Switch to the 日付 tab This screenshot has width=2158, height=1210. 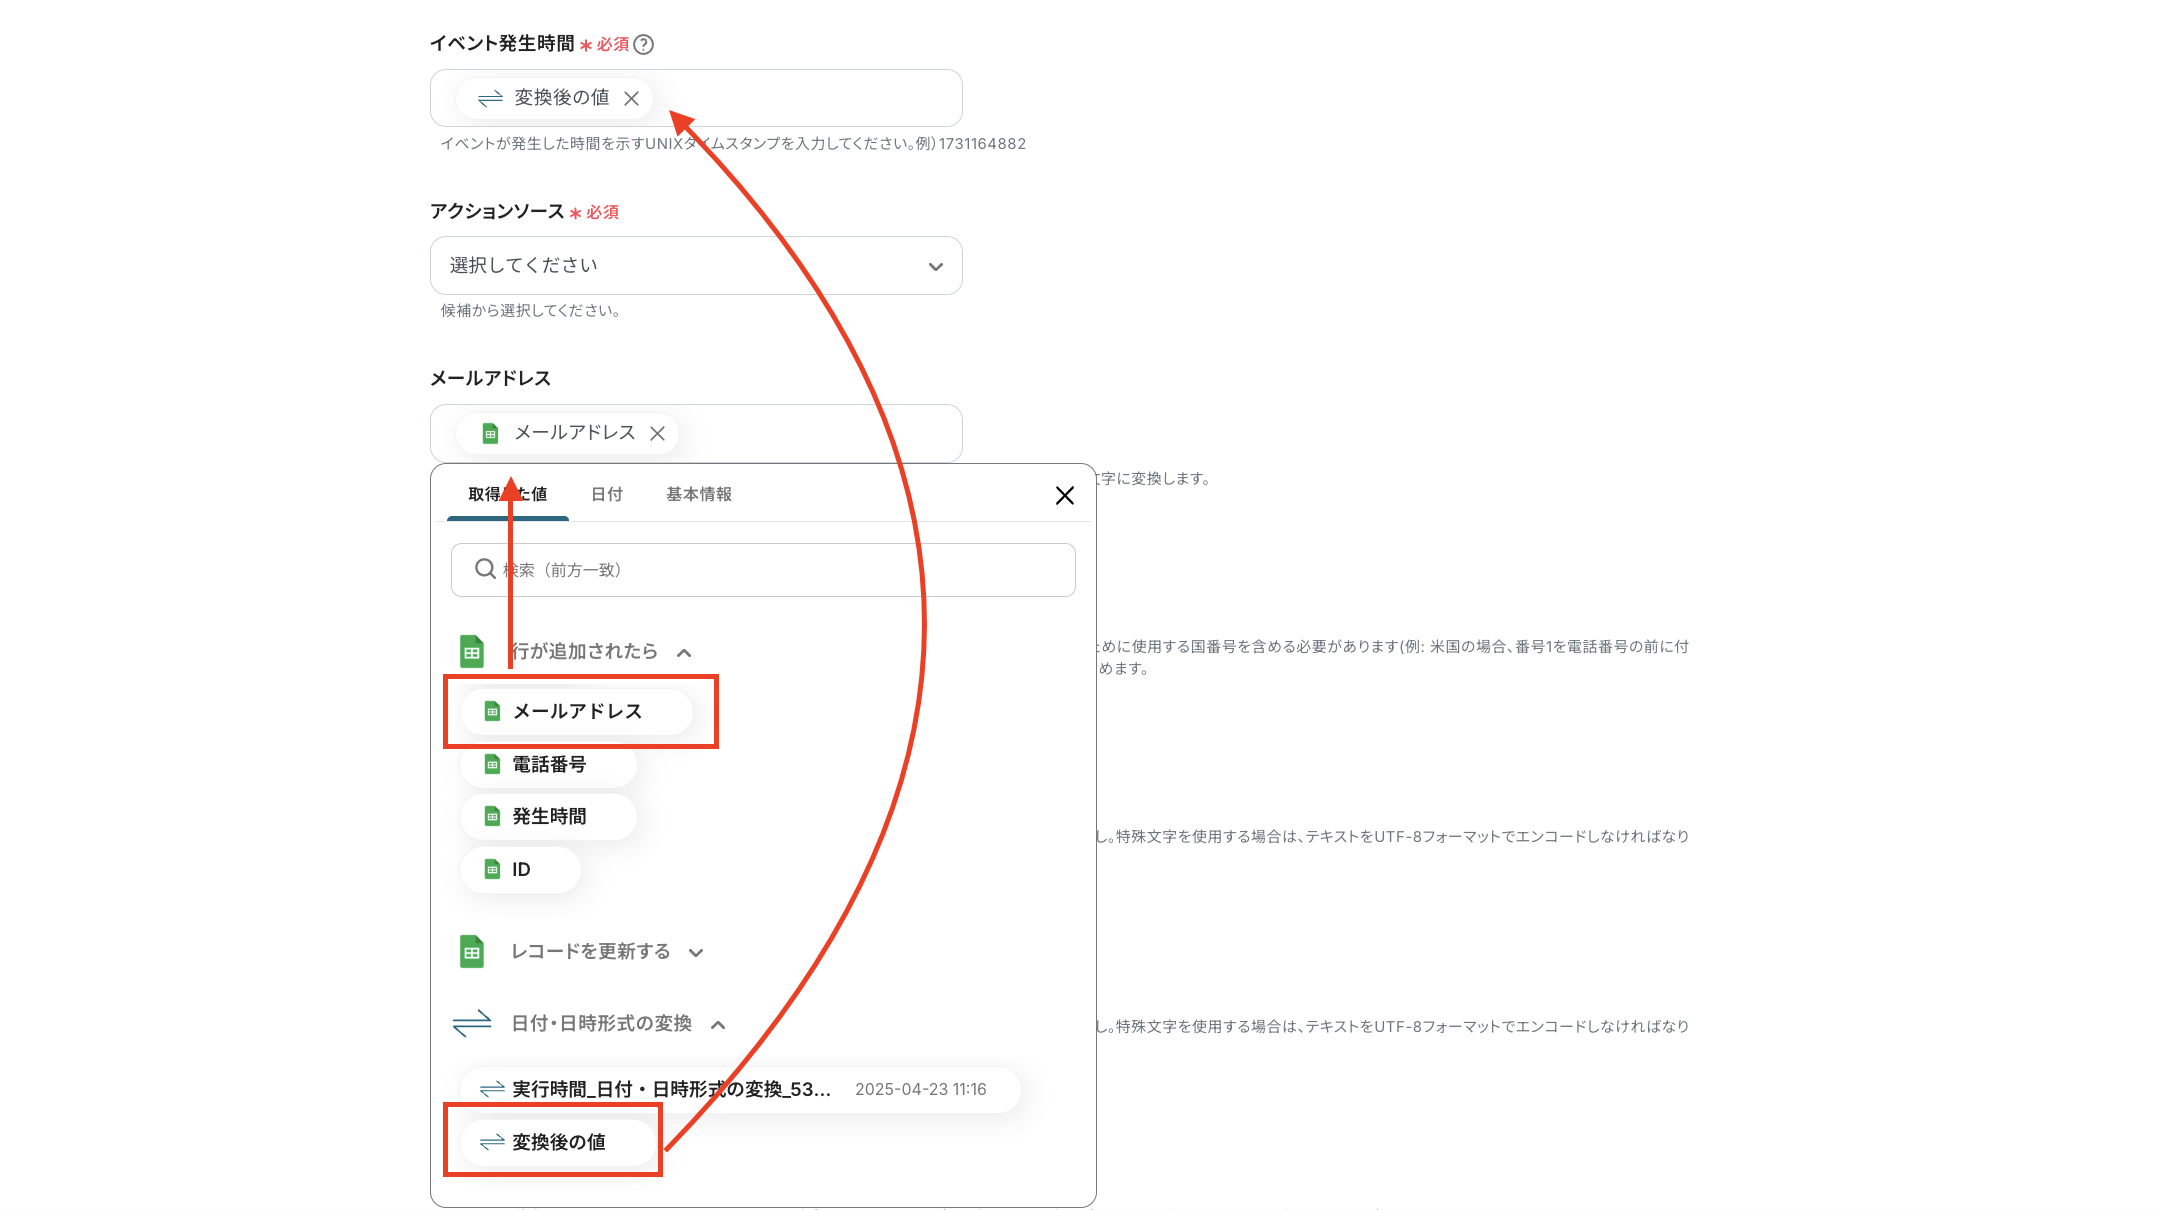click(x=606, y=494)
